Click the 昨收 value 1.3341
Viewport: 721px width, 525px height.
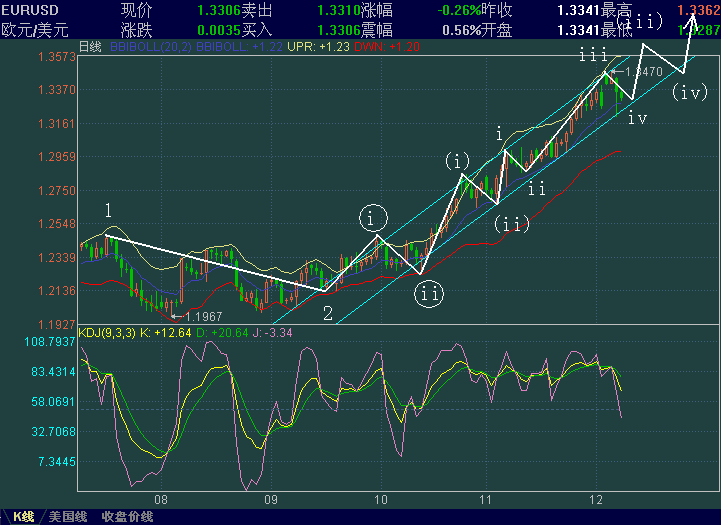[579, 10]
